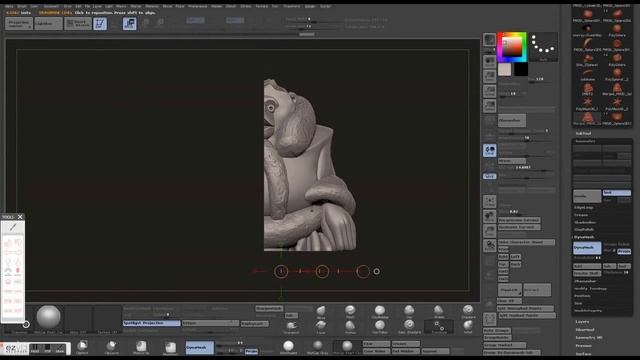Select the ClayBuildup brush
The height and width of the screenshot is (360, 640).
click(380, 312)
